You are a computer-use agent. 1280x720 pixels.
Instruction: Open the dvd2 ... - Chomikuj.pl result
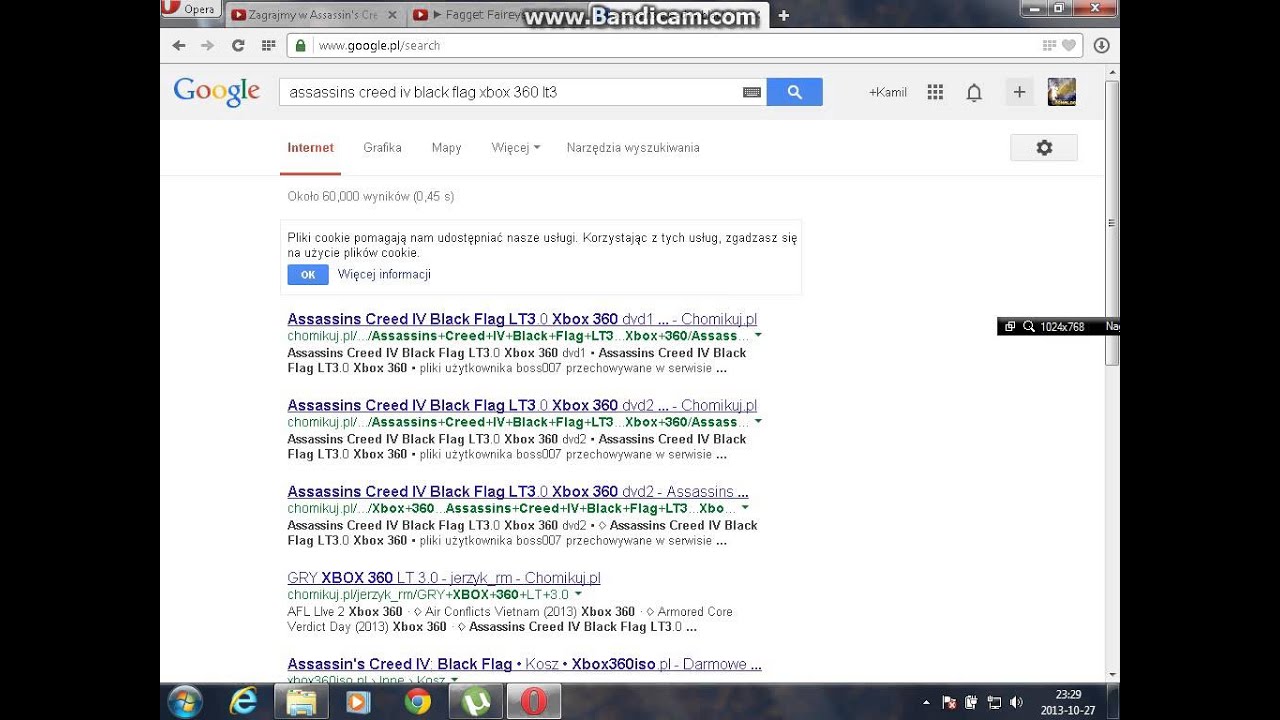point(522,406)
